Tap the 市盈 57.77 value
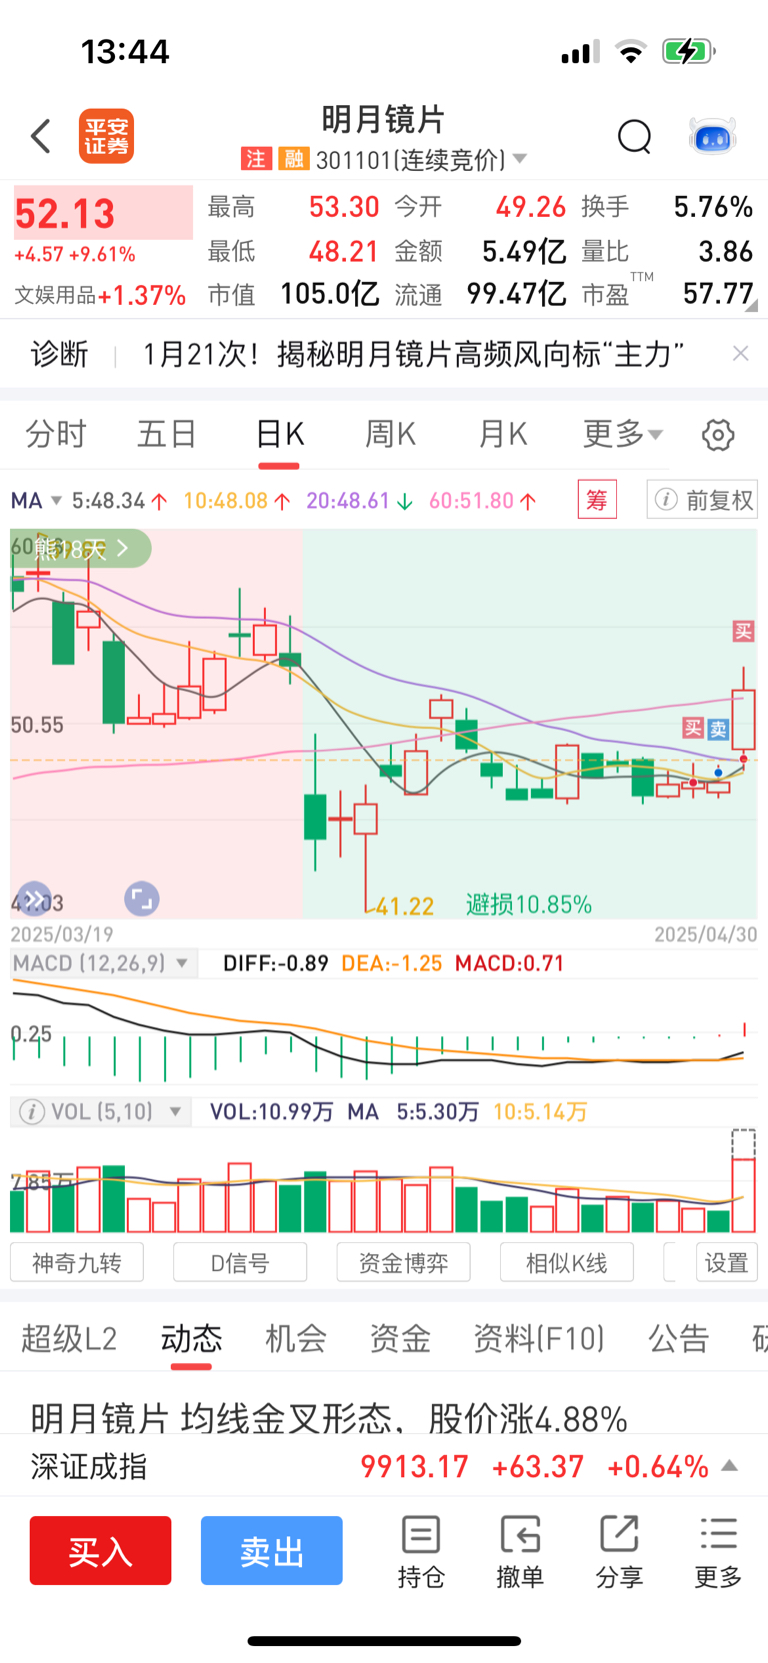The width and height of the screenshot is (768, 1663). pyautogui.click(x=718, y=294)
